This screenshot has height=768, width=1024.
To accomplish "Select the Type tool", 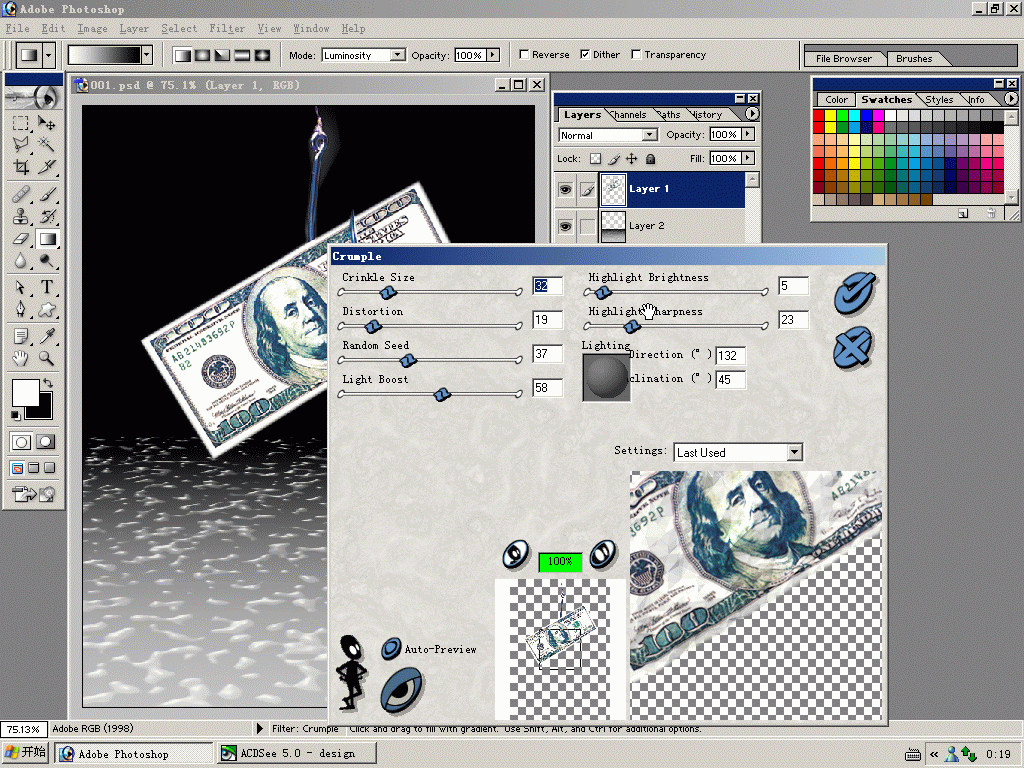I will [x=46, y=287].
